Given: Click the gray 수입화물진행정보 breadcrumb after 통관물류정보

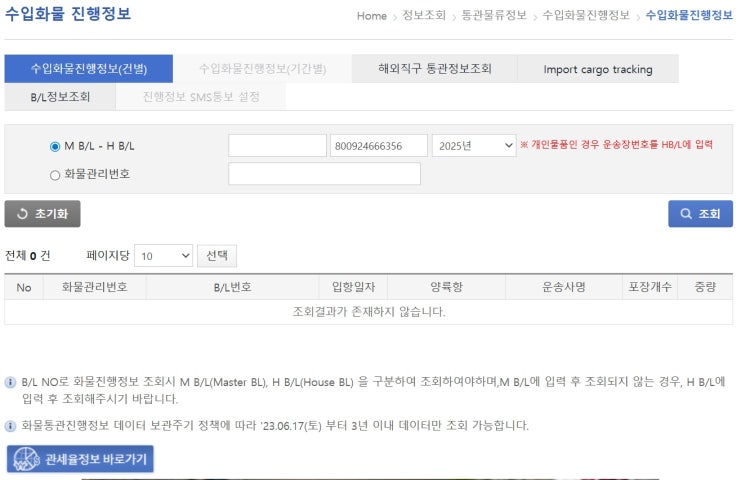Looking at the screenshot, I should 586,15.
